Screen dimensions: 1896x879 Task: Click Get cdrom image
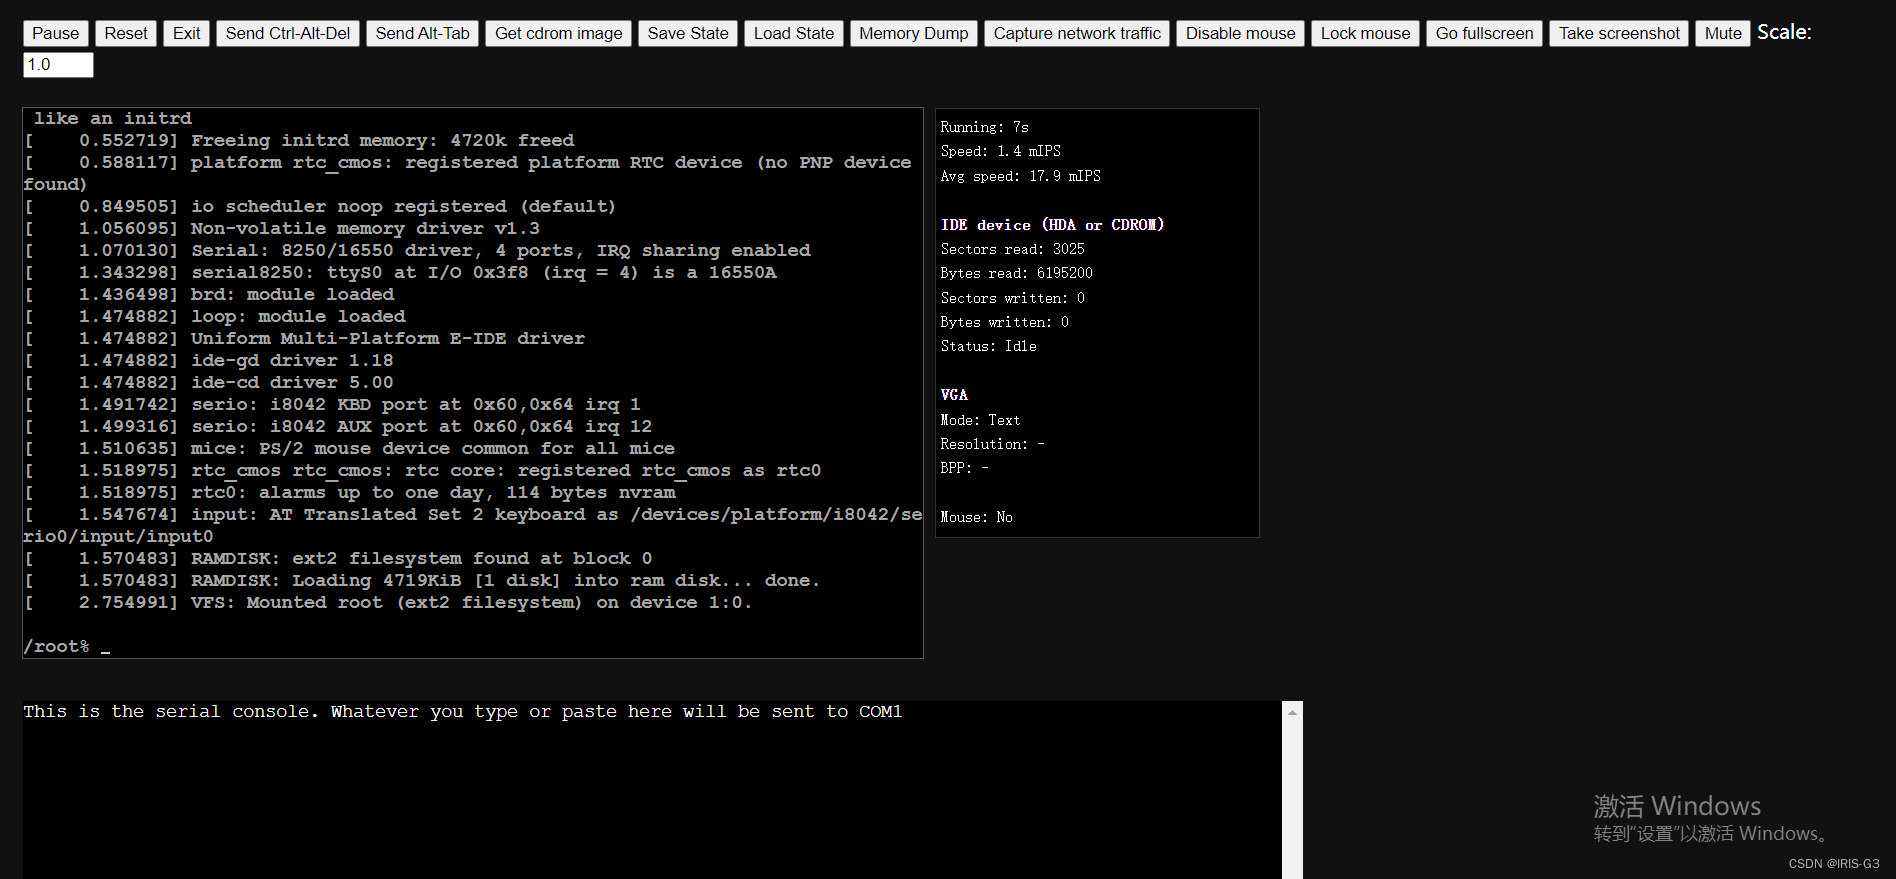pos(558,33)
